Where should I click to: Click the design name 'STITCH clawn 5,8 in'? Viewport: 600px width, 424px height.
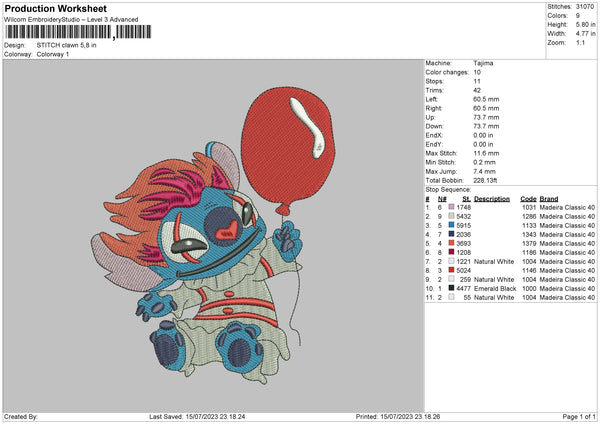pyautogui.click(x=67, y=45)
